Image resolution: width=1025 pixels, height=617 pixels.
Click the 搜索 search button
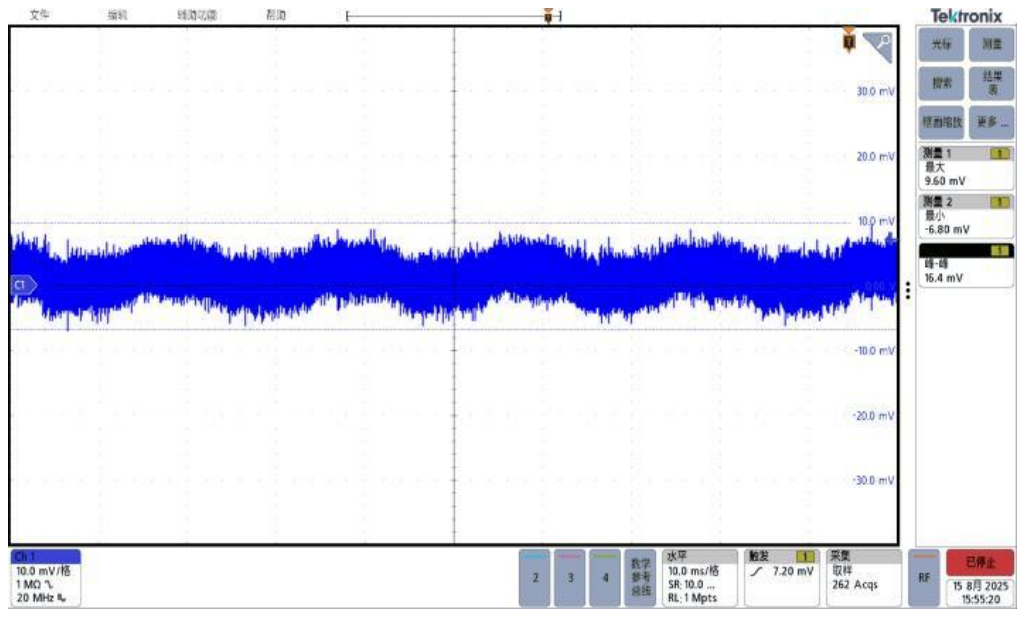click(941, 83)
